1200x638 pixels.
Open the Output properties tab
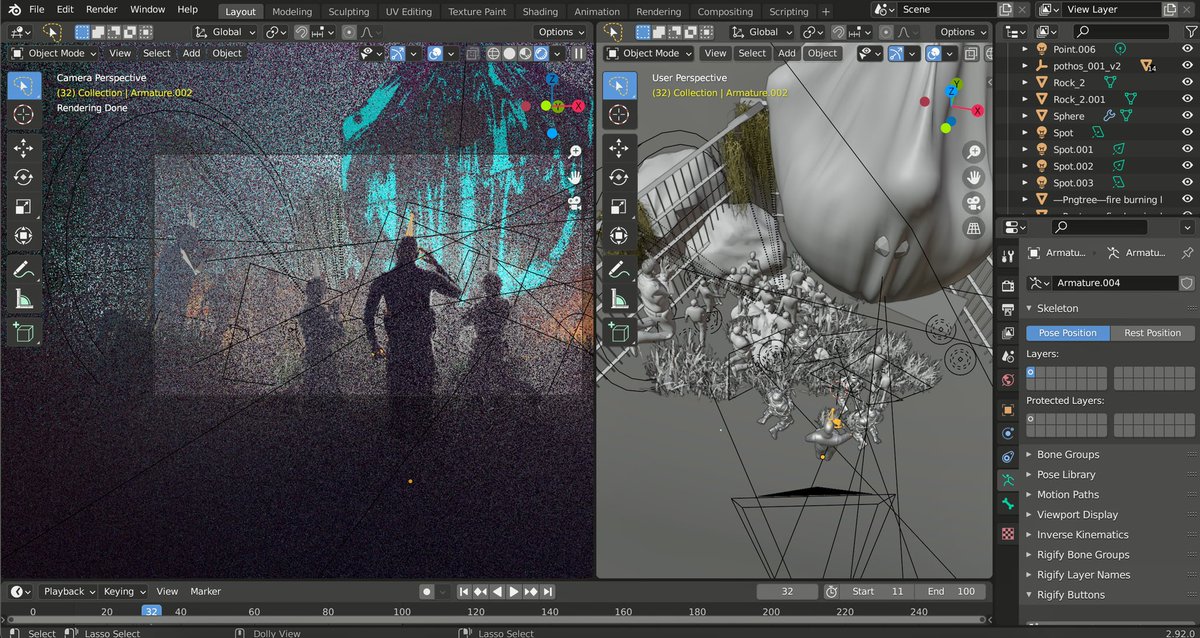1008,310
